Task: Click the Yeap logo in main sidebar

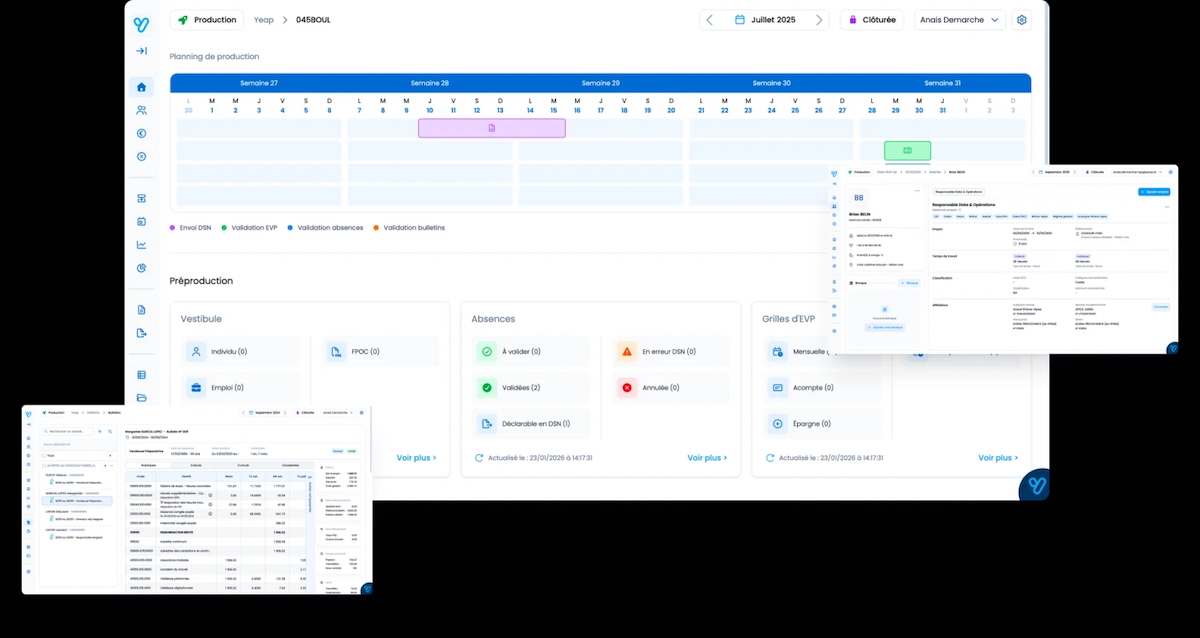Action: tap(141, 24)
